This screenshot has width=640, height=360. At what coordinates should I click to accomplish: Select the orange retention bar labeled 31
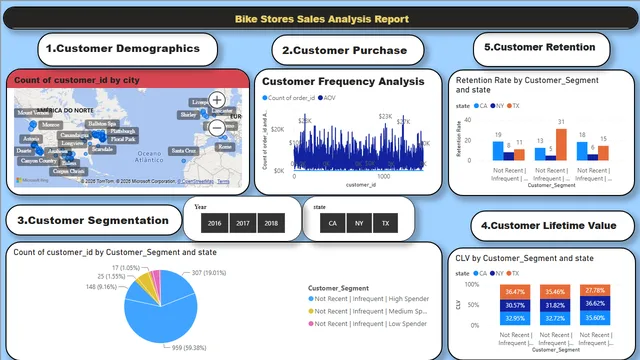pos(561,144)
